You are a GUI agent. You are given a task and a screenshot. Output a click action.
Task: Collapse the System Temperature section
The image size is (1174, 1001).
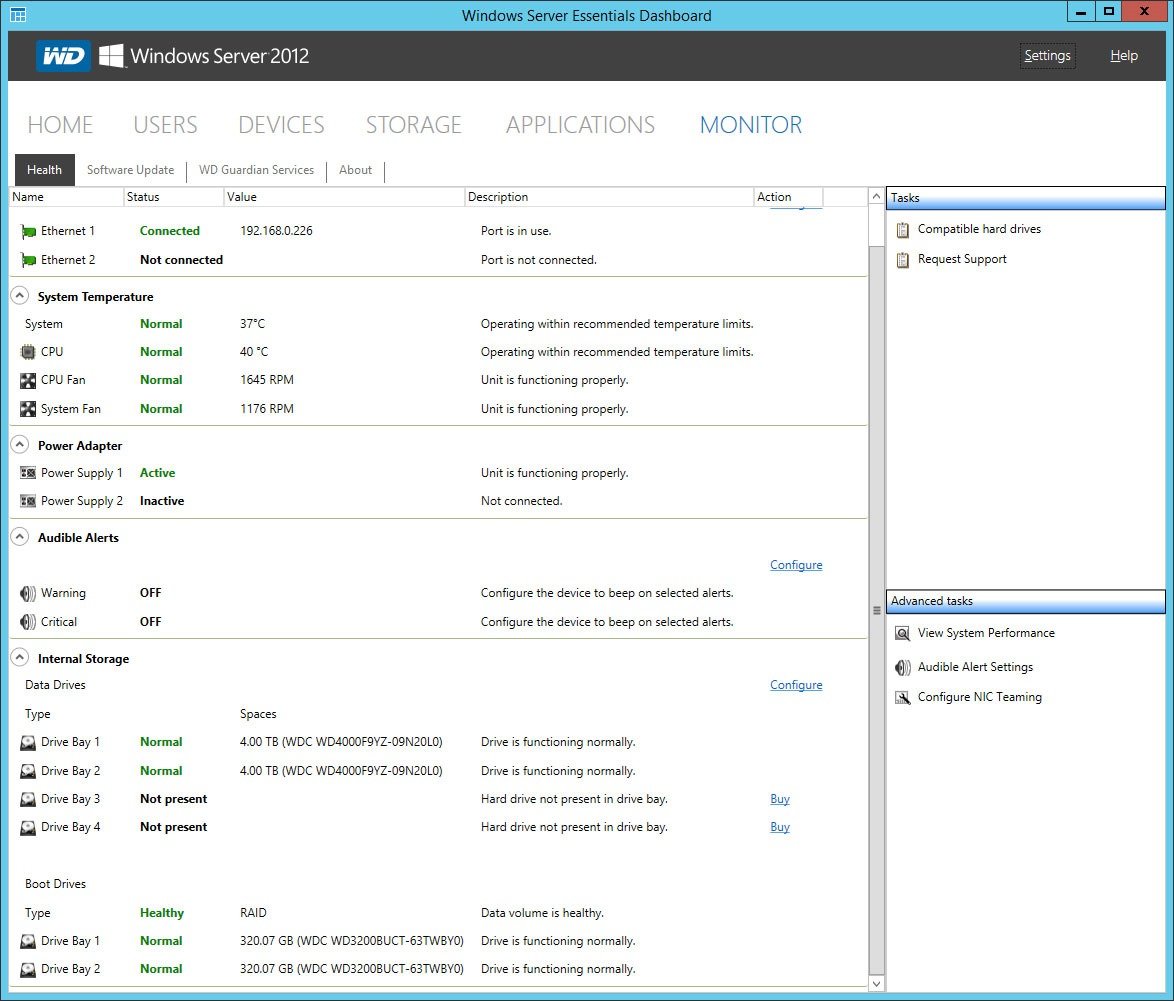pos(20,296)
